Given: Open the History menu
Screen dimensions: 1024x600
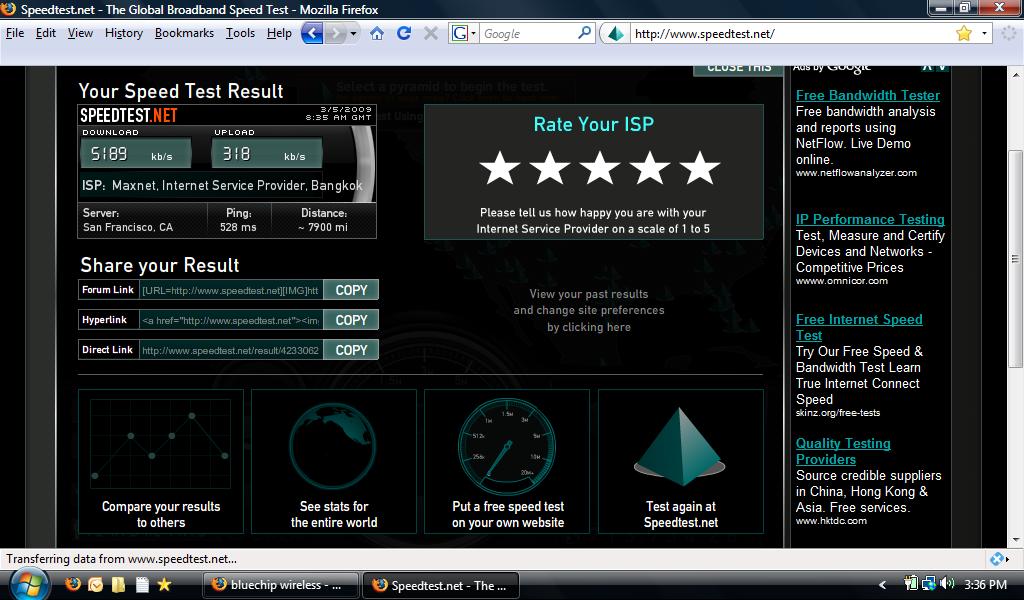Looking at the screenshot, I should (x=123, y=33).
